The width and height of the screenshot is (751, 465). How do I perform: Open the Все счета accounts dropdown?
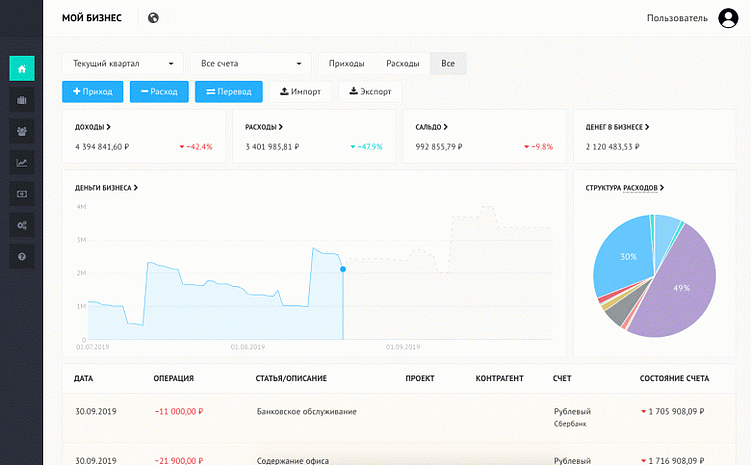click(x=250, y=63)
